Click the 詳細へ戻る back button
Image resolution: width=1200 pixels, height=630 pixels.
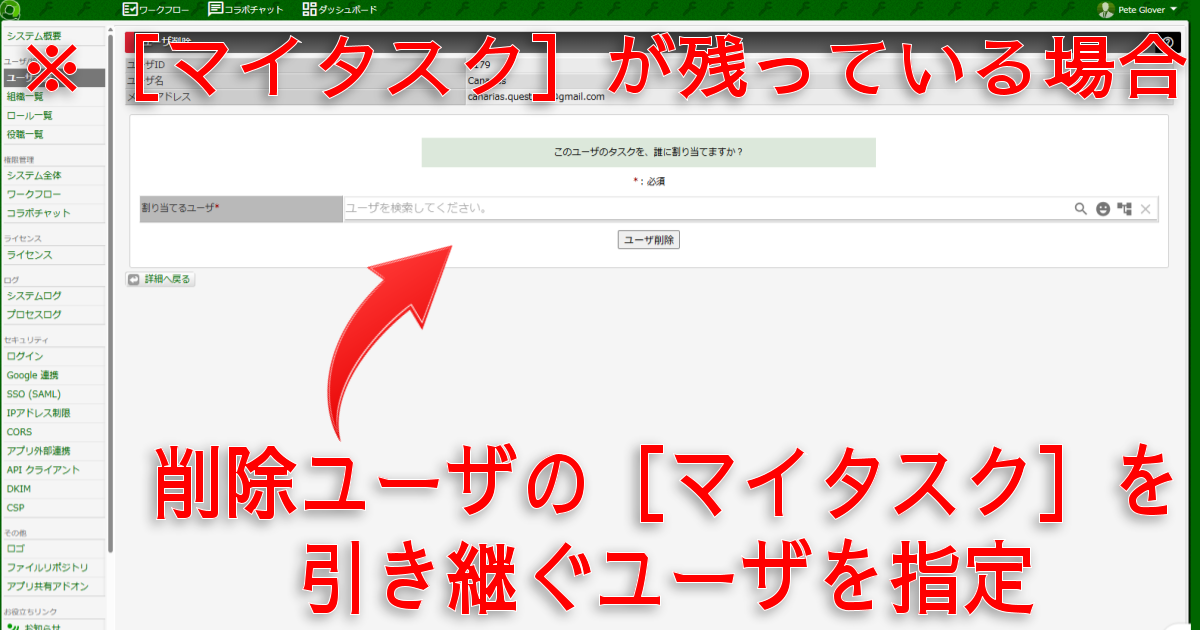point(160,279)
